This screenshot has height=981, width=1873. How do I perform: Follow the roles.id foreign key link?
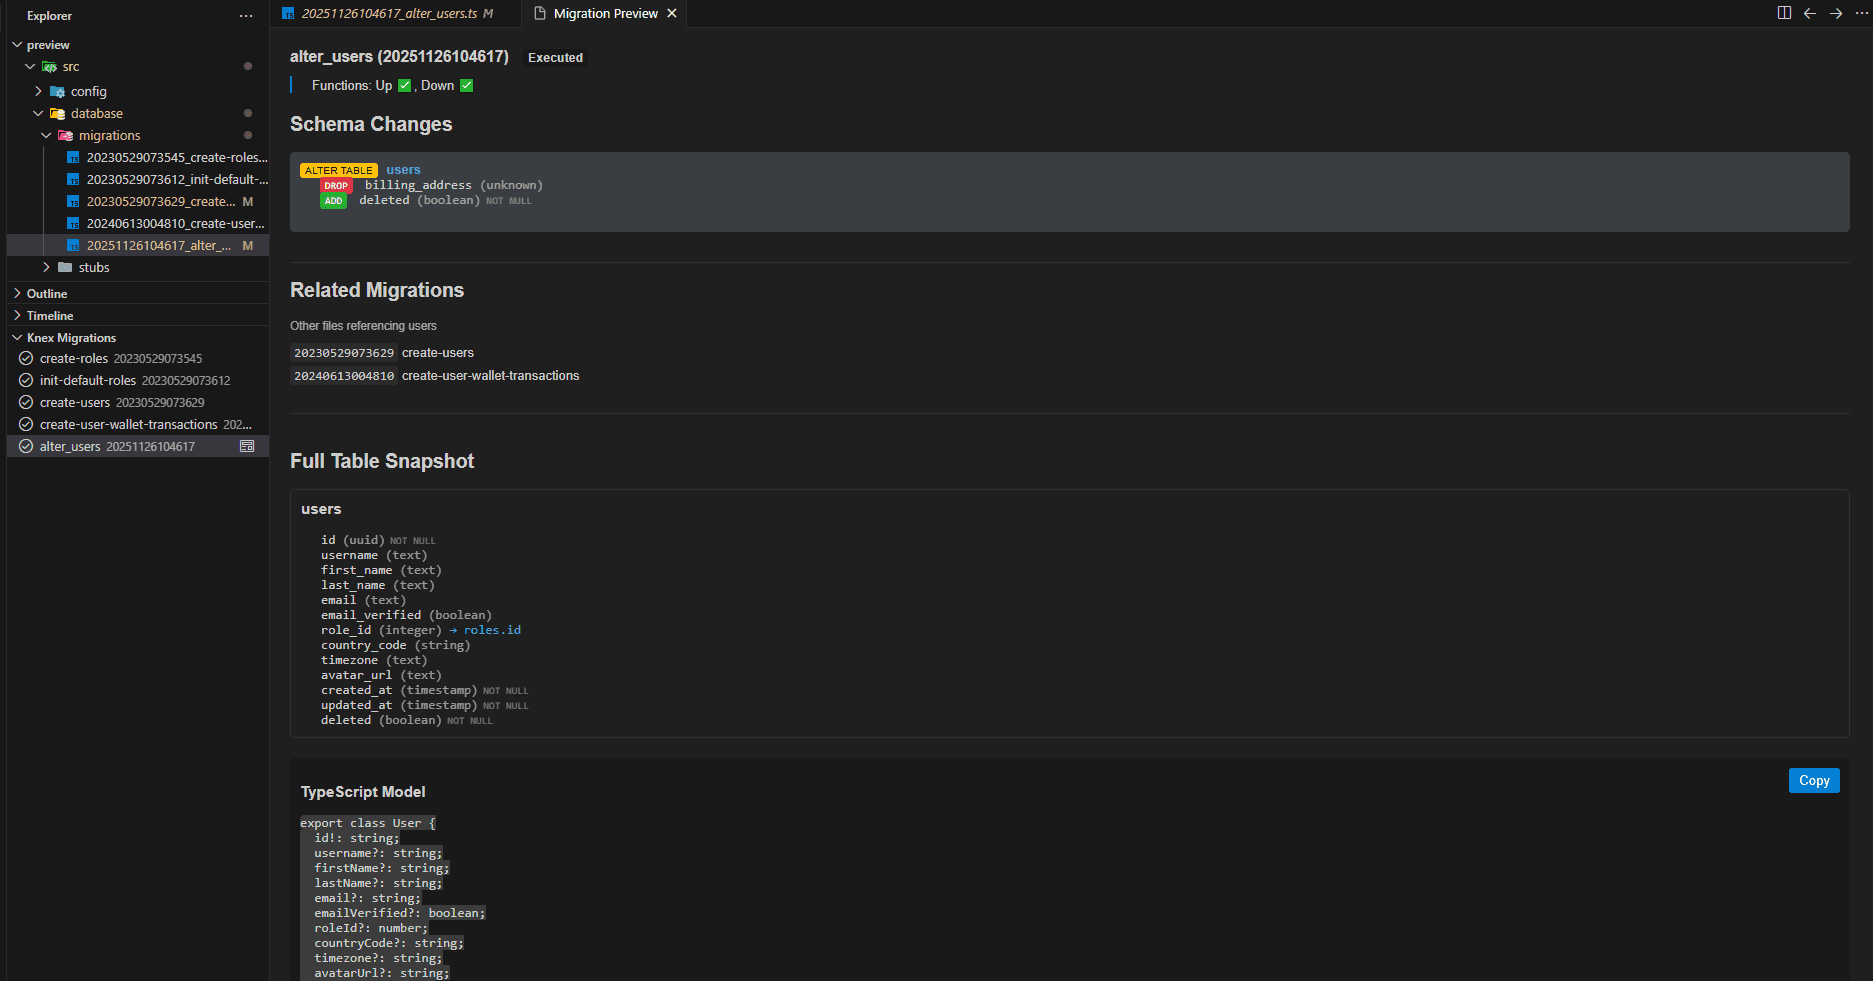pyautogui.click(x=492, y=630)
